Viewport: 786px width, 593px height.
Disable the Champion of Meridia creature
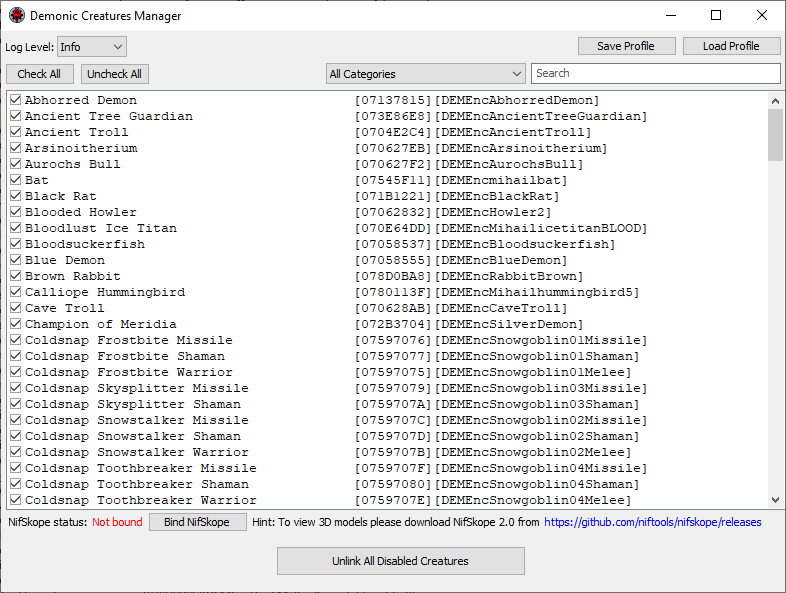pos(15,324)
